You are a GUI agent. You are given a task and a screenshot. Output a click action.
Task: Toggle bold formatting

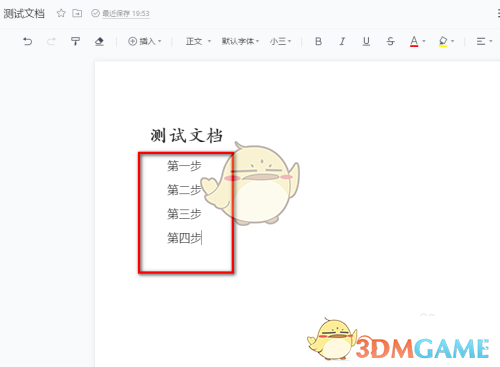318,41
